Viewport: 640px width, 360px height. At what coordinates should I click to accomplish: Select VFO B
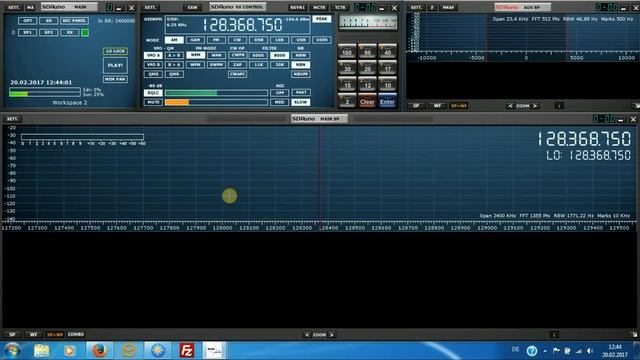tap(153, 65)
